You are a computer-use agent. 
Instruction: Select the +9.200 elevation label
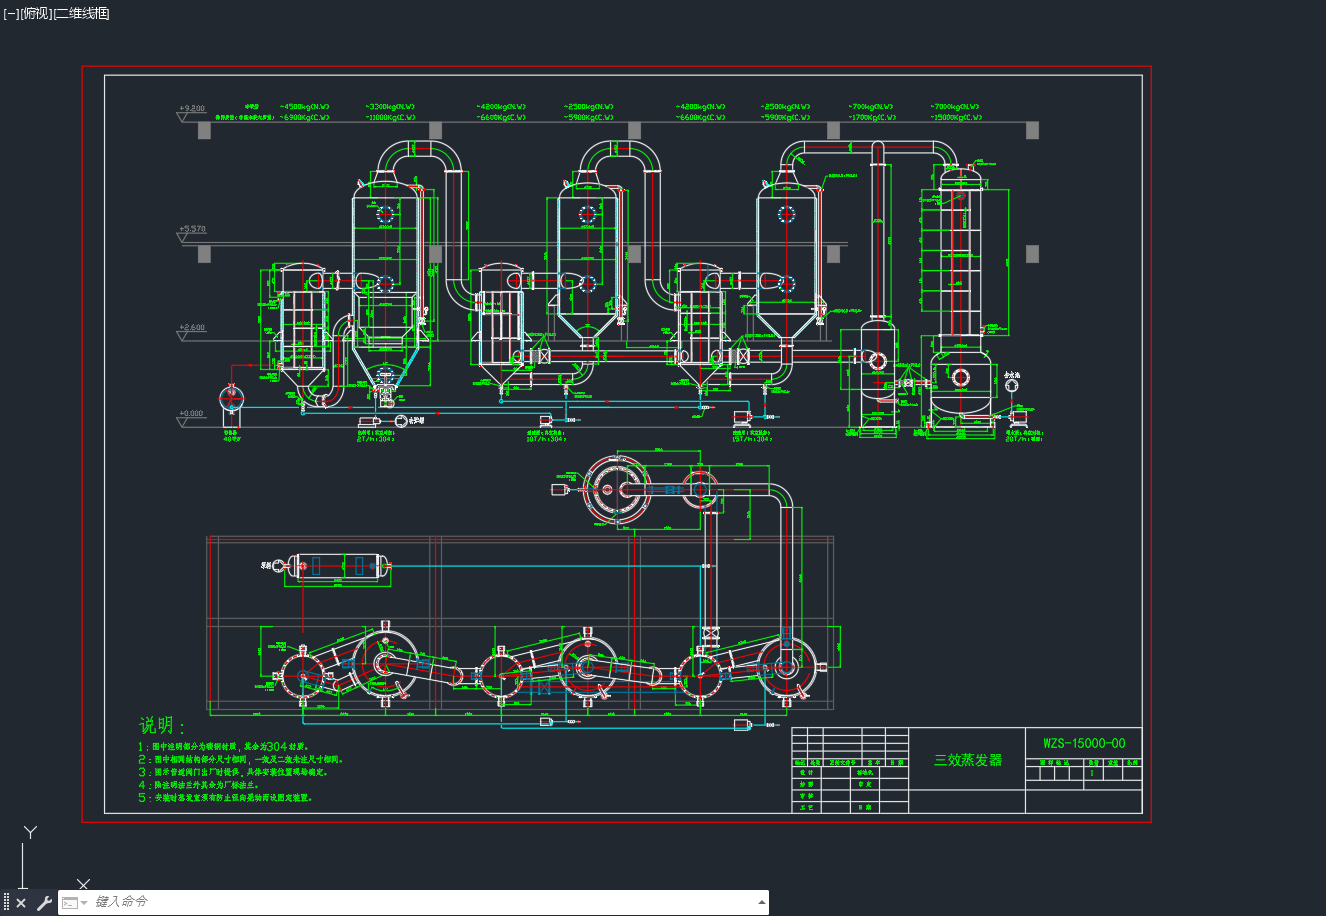click(192, 108)
